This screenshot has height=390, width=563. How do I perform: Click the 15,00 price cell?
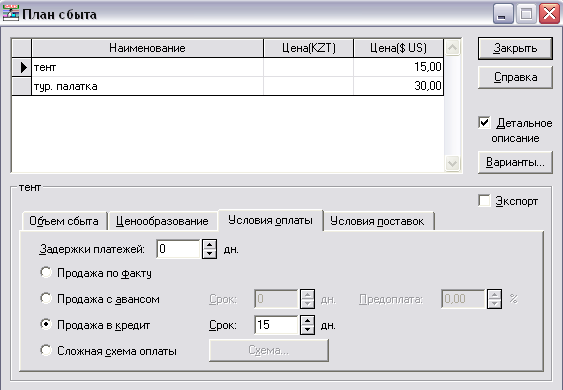tap(398, 67)
